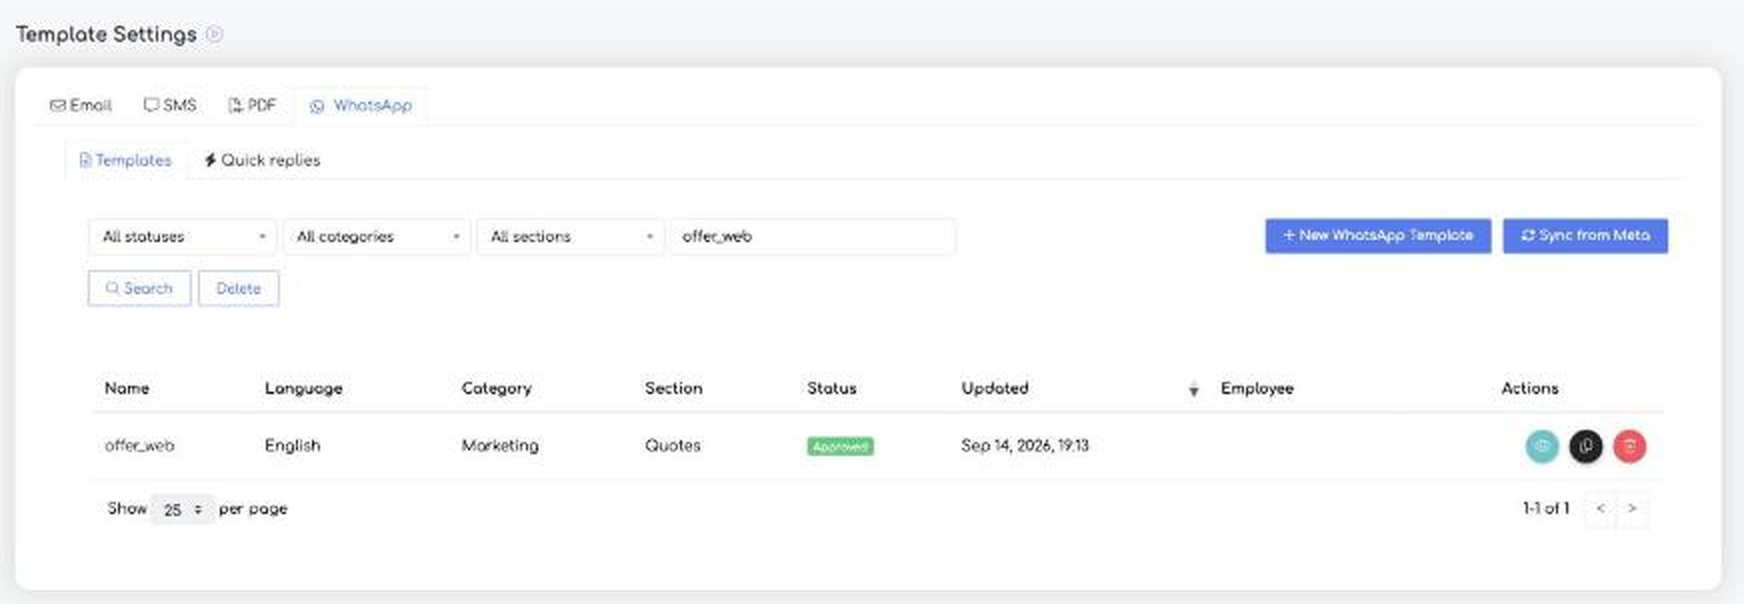Screen dimensions: 1744x604
Task: Click the sort arrow in Updated column
Action: [1193, 389]
